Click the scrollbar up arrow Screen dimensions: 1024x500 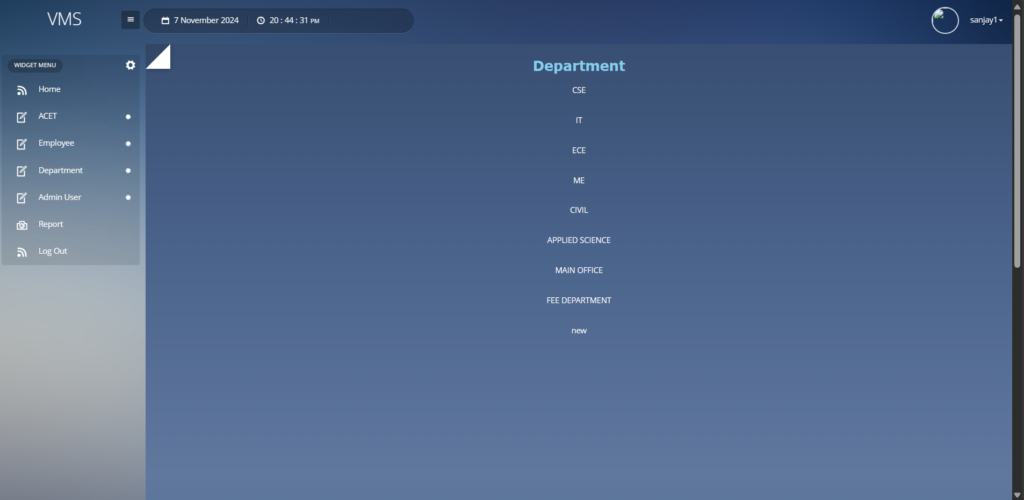[1017, 5]
